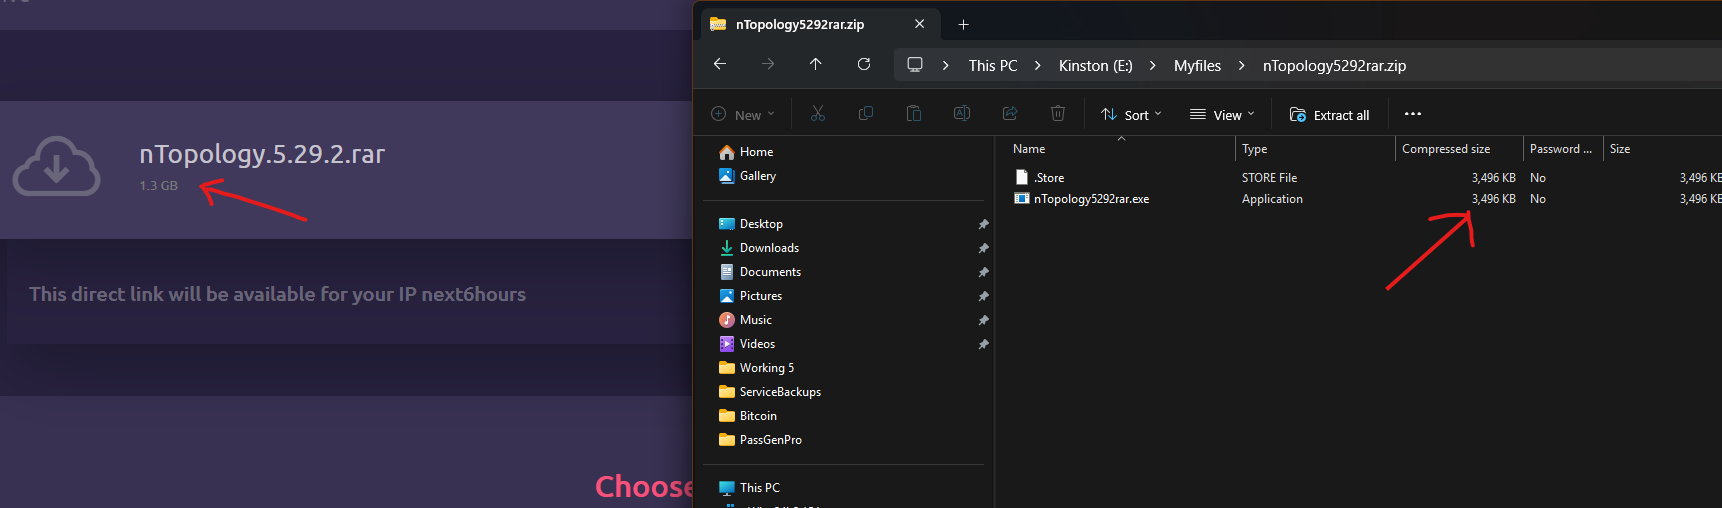Click the Explorer forward navigation arrow

coord(768,64)
